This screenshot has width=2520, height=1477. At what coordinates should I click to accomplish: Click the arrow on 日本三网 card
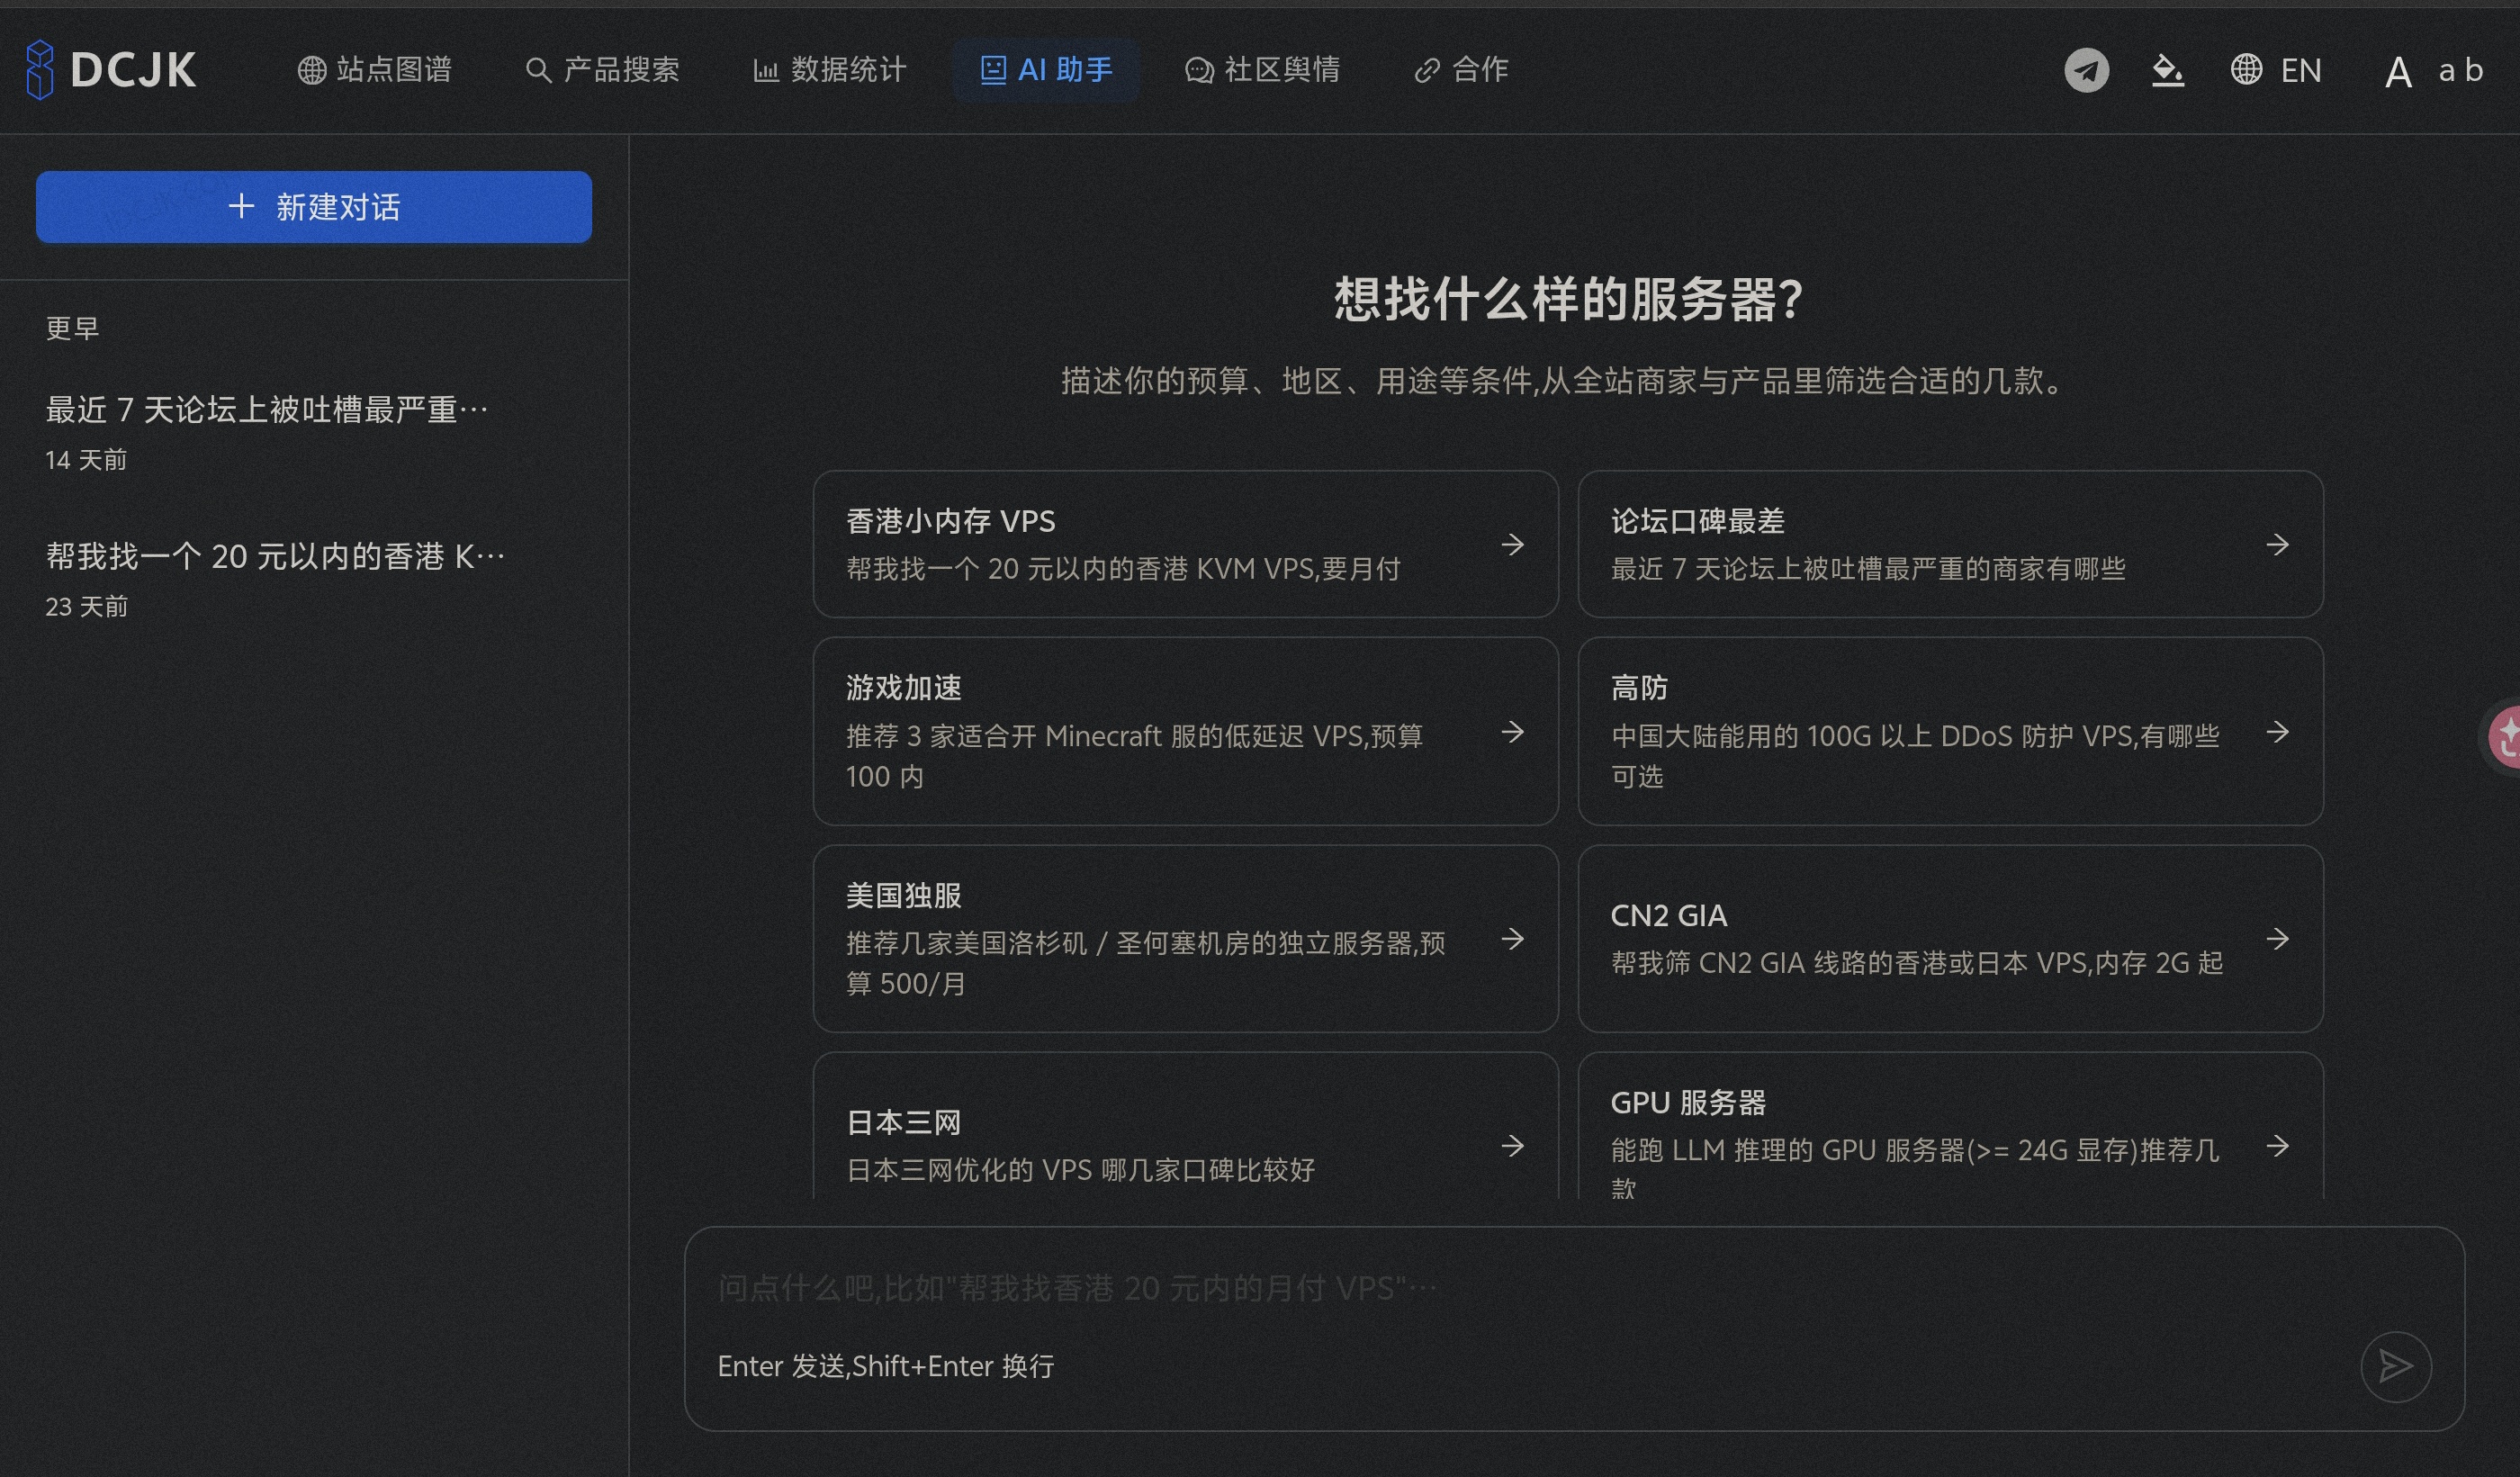[1513, 1146]
